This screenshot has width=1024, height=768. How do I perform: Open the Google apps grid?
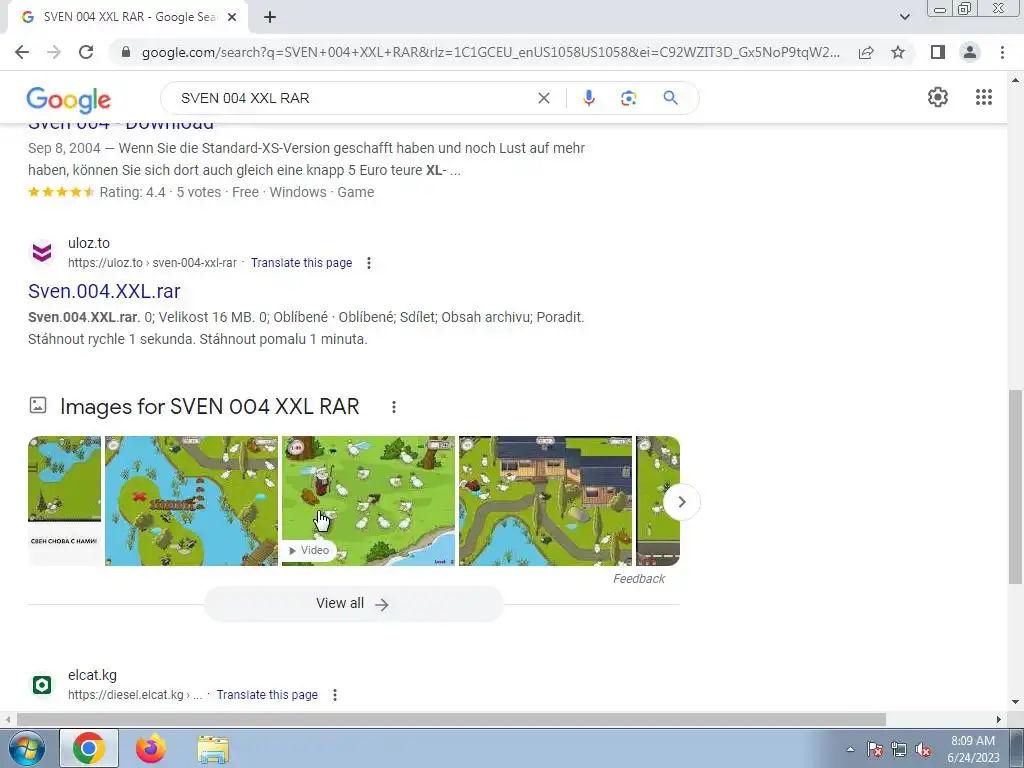(984, 97)
